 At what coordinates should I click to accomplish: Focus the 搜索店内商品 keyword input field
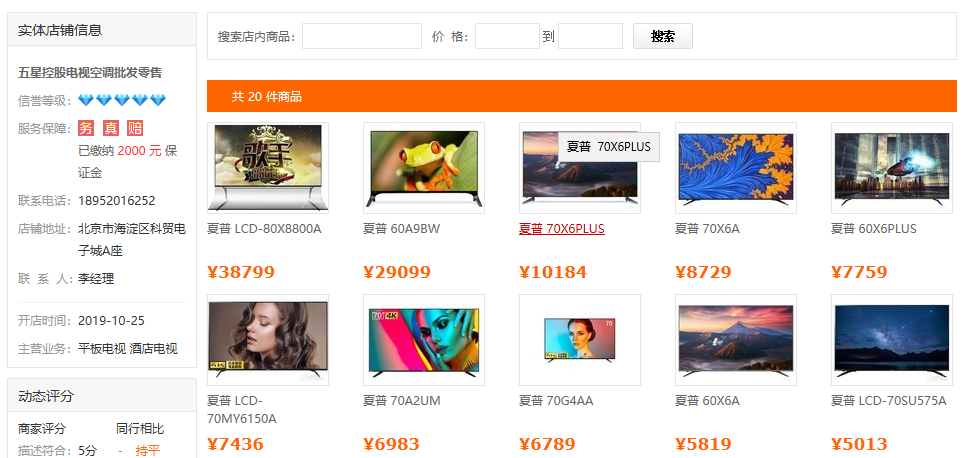point(362,36)
